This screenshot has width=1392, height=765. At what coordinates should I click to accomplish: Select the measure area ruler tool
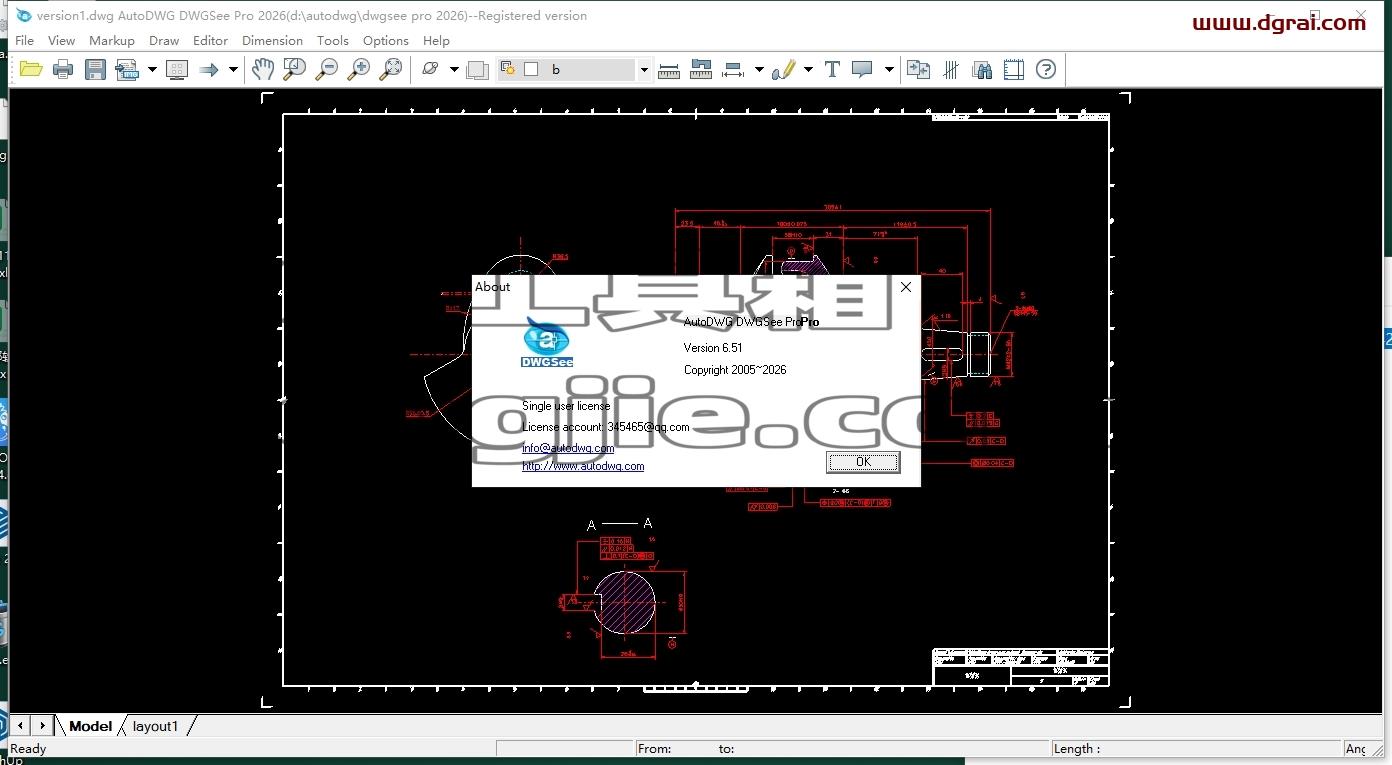tap(701, 69)
